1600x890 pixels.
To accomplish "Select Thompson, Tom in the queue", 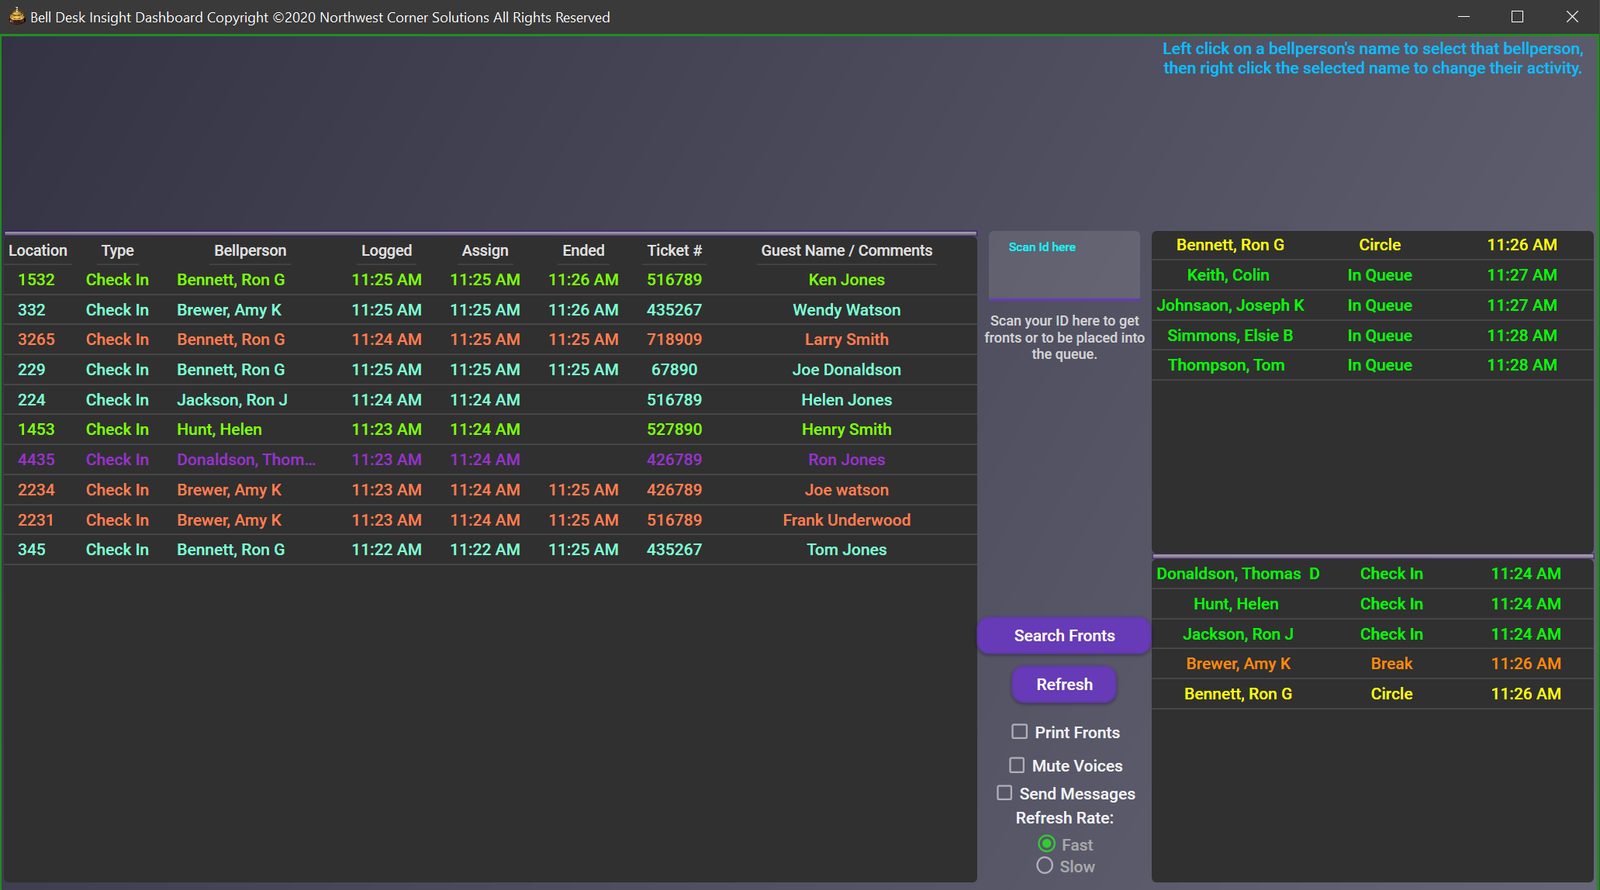I will (x=1226, y=365).
